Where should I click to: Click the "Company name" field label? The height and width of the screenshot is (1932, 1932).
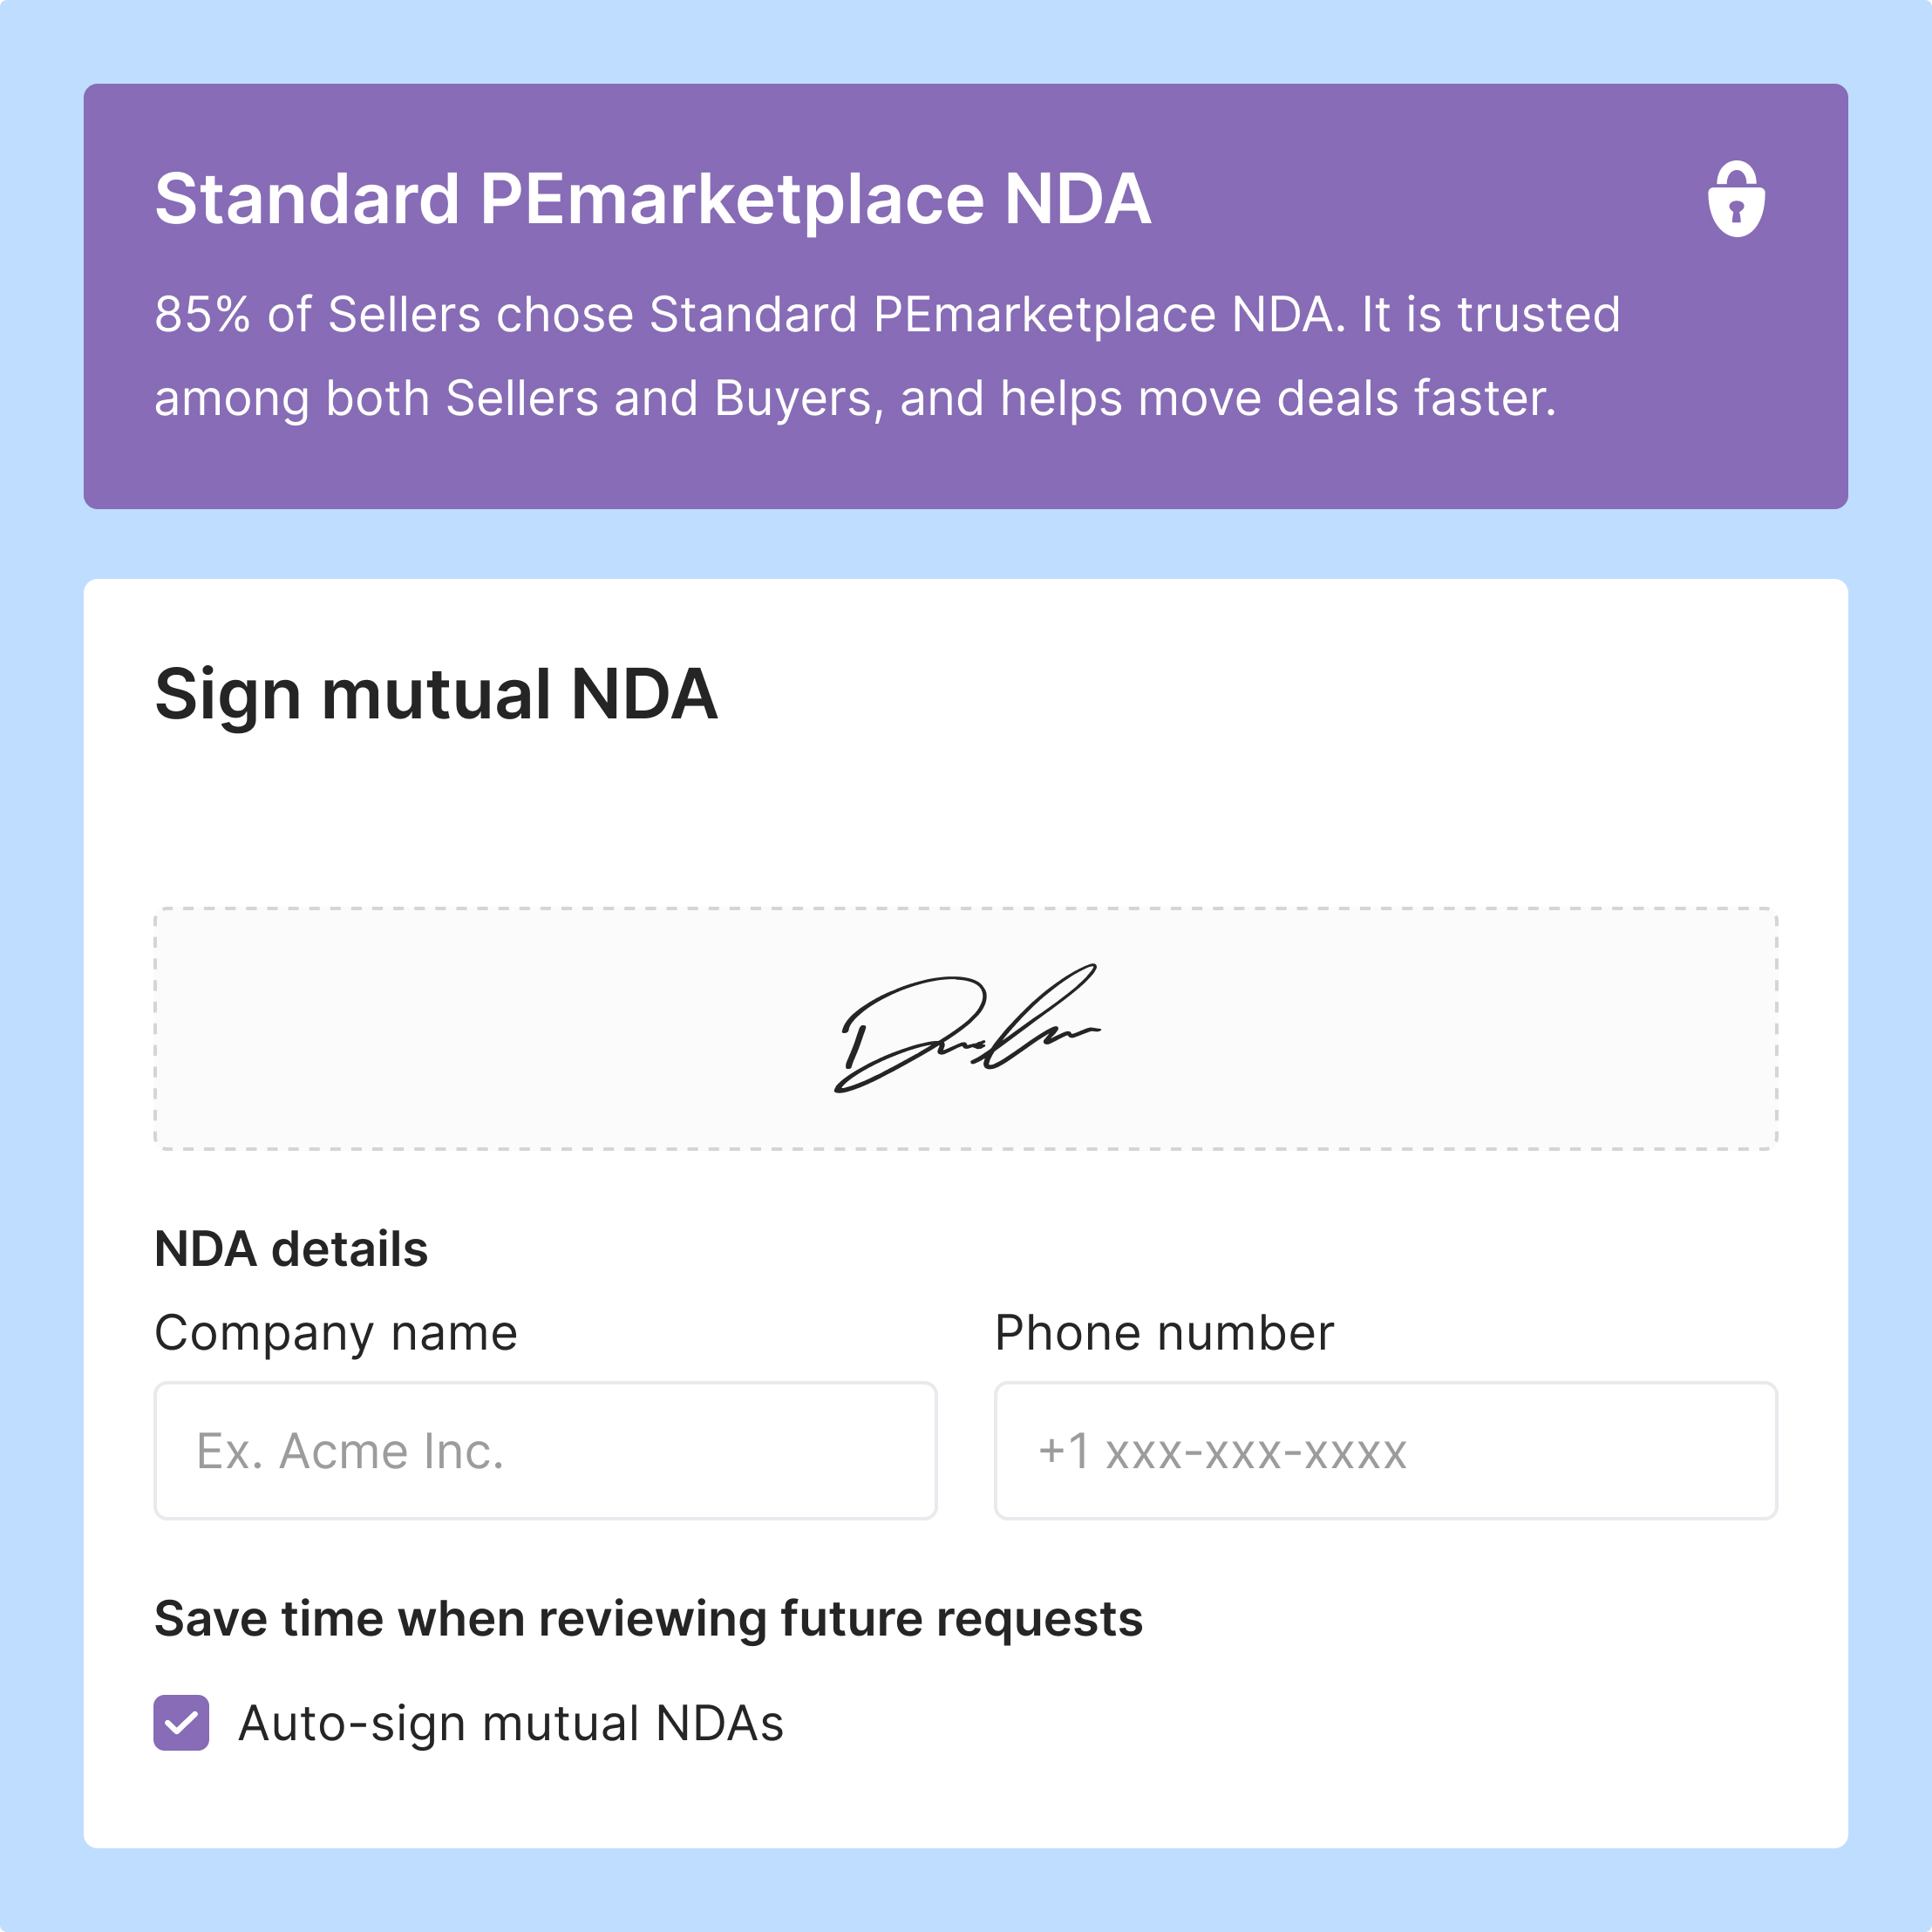pyautogui.click(x=336, y=1333)
